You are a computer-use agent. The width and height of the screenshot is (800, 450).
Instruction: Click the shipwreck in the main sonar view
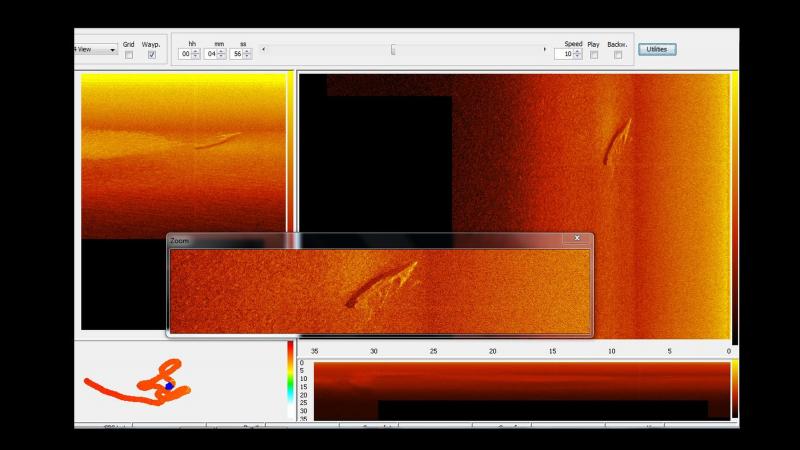tap(619, 140)
